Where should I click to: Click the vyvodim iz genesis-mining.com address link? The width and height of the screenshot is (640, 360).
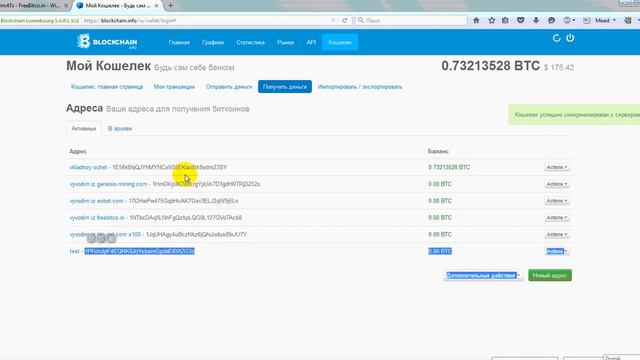click(x=108, y=184)
